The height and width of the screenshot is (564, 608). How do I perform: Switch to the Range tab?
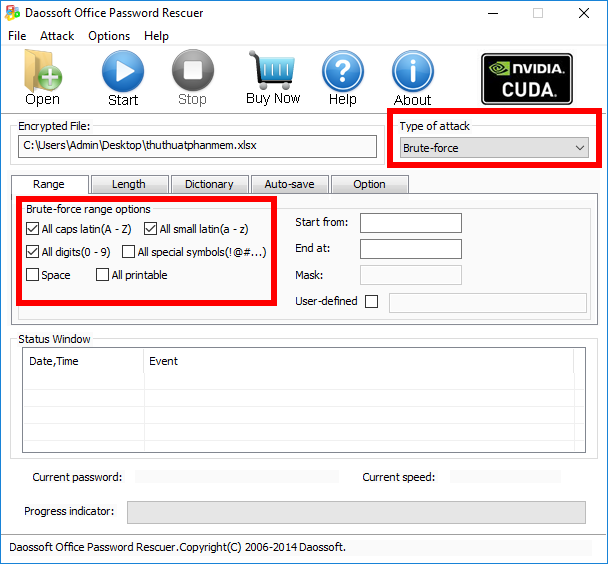coord(49,184)
